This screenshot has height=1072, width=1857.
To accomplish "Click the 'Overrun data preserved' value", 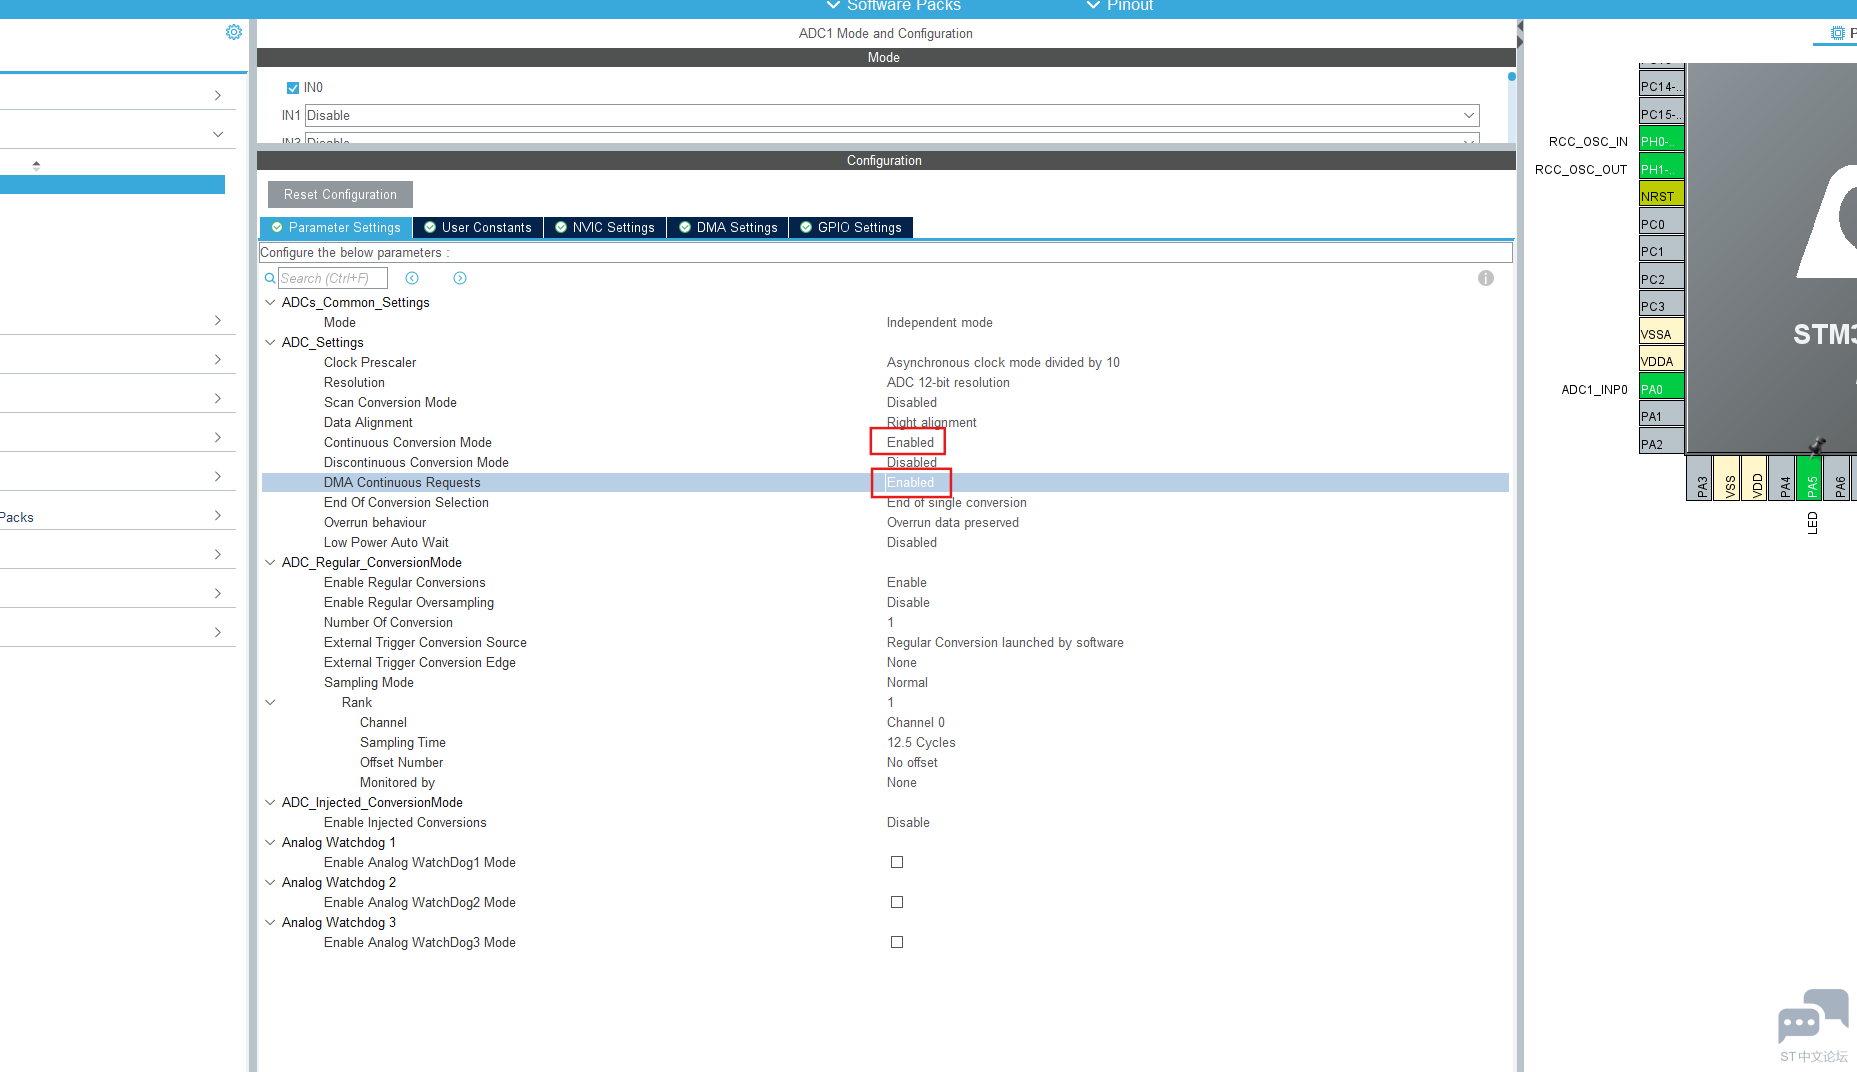I will coord(953,522).
